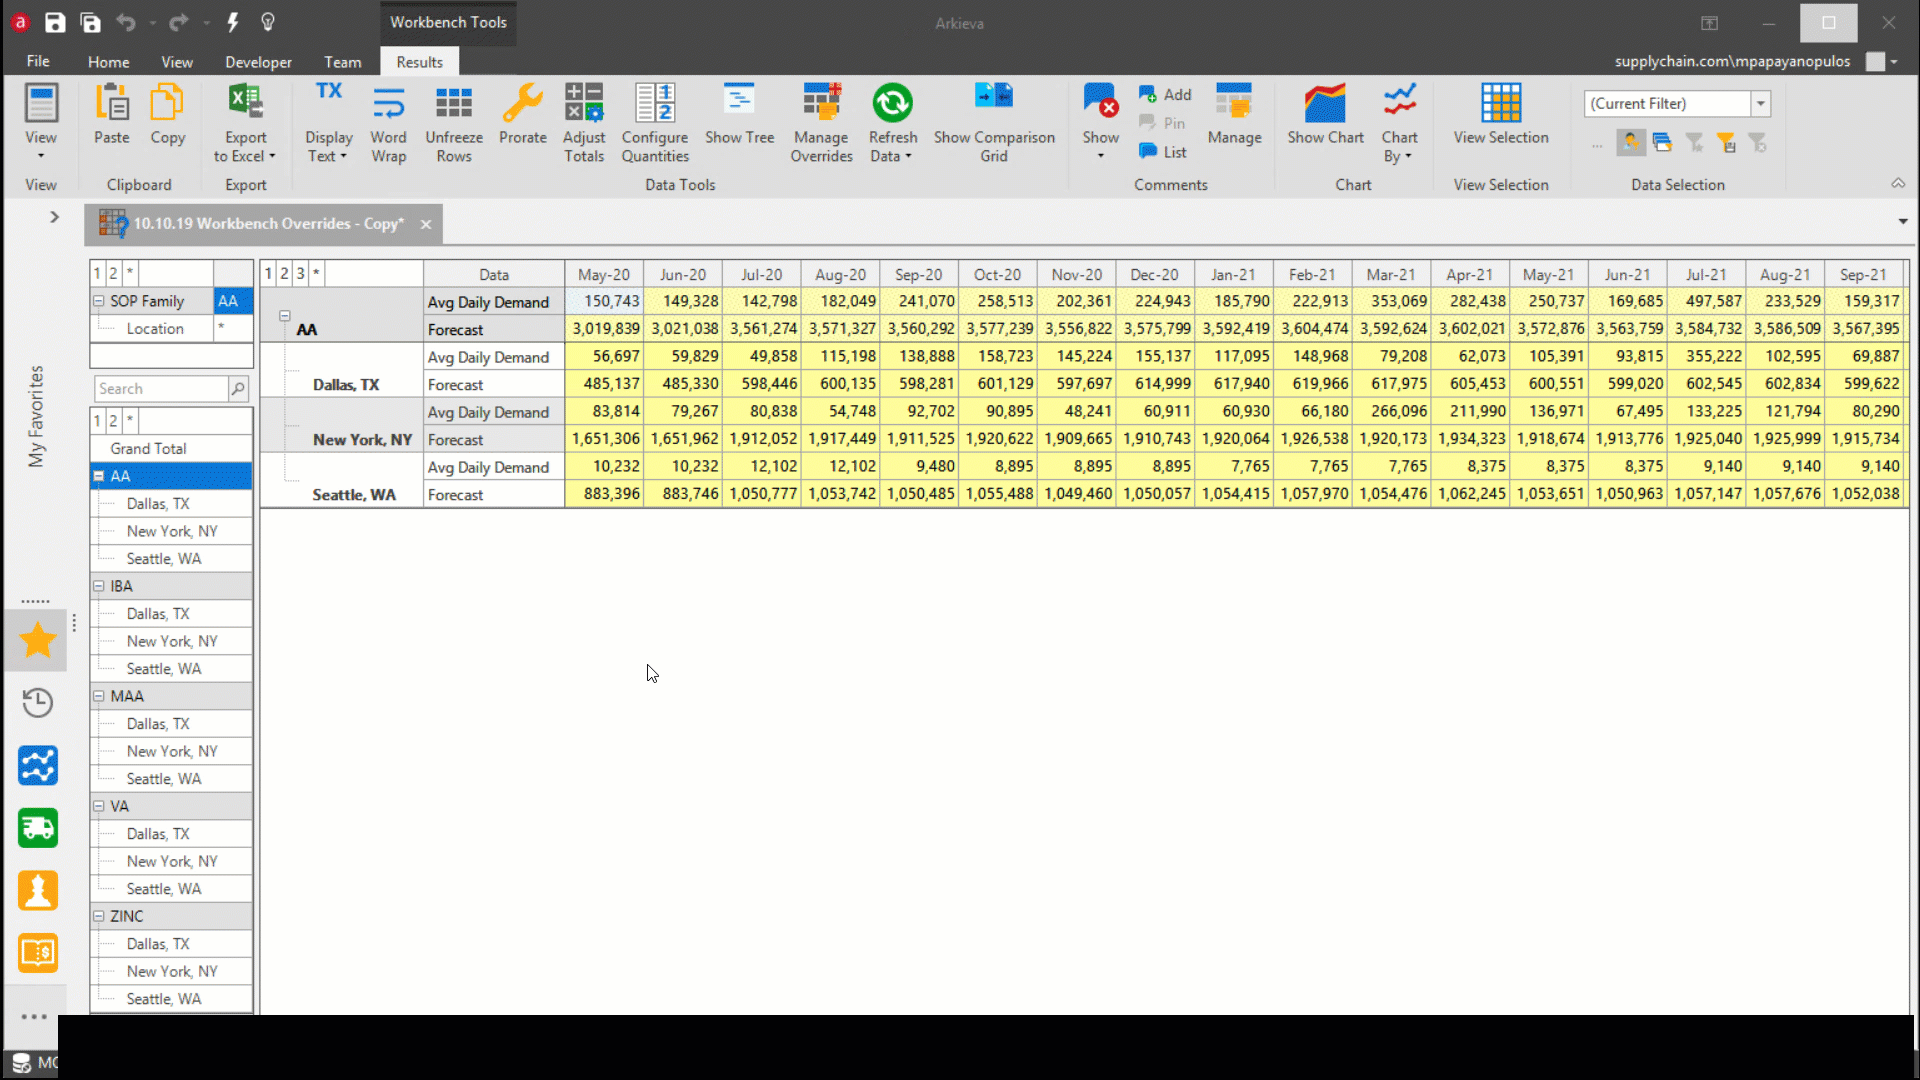
Task: Click the orange chess pawn sidebar icon
Action: coord(38,890)
